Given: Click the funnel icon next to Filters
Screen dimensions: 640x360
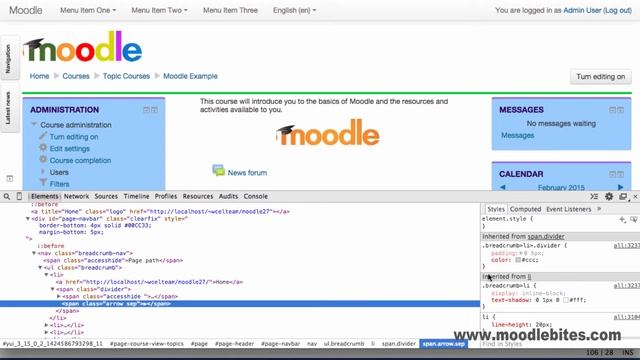Looking at the screenshot, I should pyautogui.click(x=43, y=183).
